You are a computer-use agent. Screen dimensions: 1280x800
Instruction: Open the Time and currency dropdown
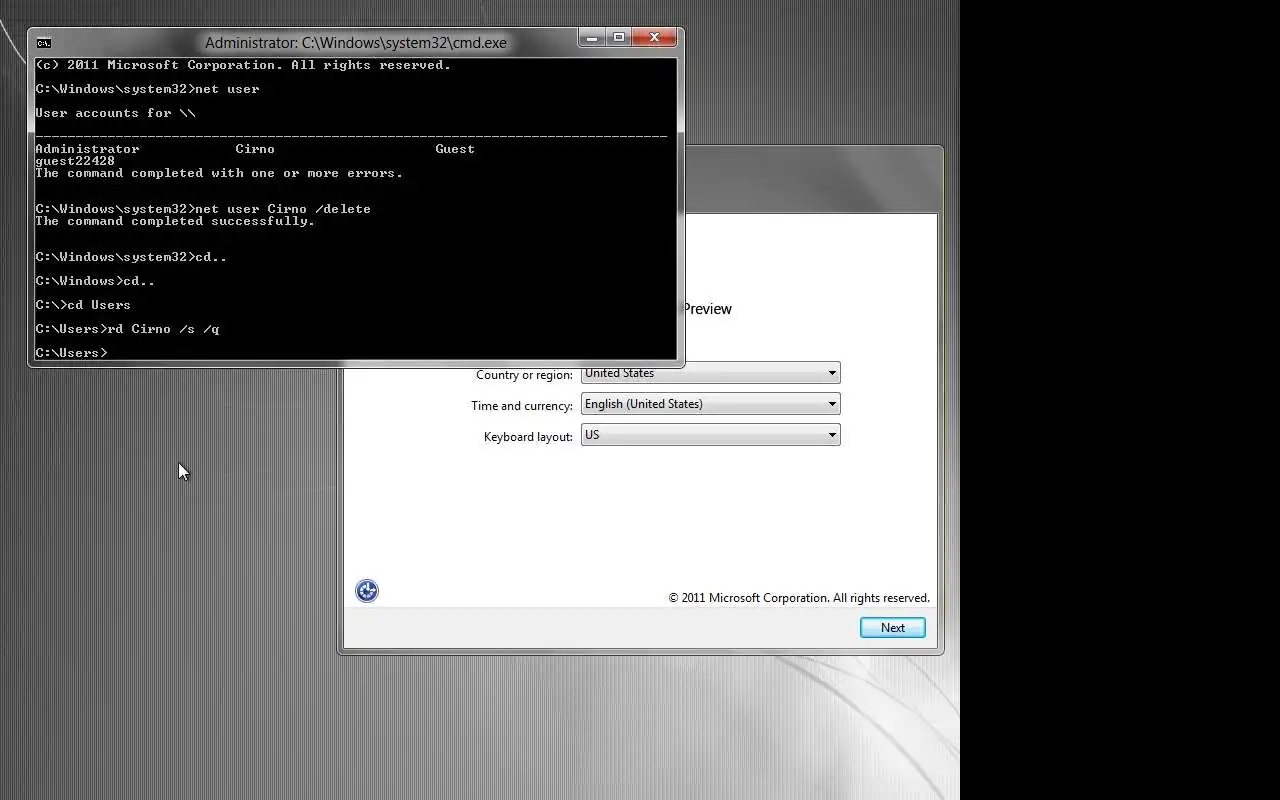[710, 404]
